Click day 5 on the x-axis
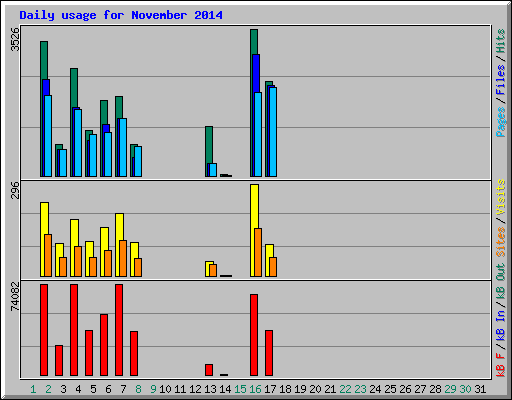Viewport: 512px width, 400px height. 93,389
